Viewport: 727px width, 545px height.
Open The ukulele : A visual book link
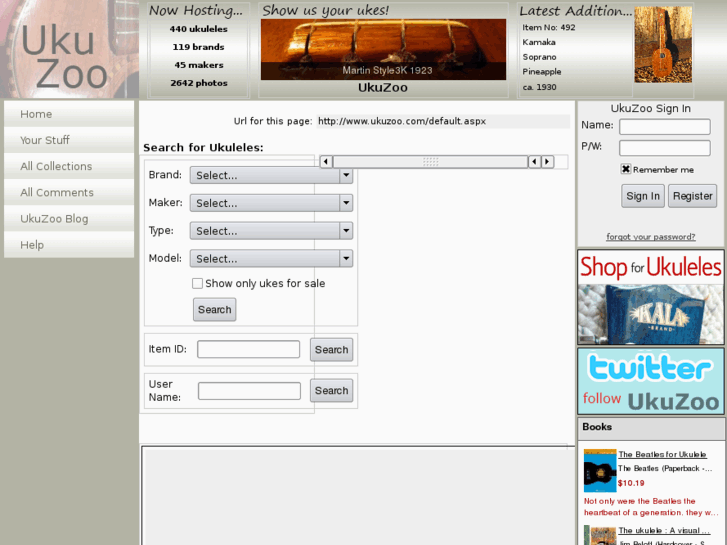pos(664,531)
